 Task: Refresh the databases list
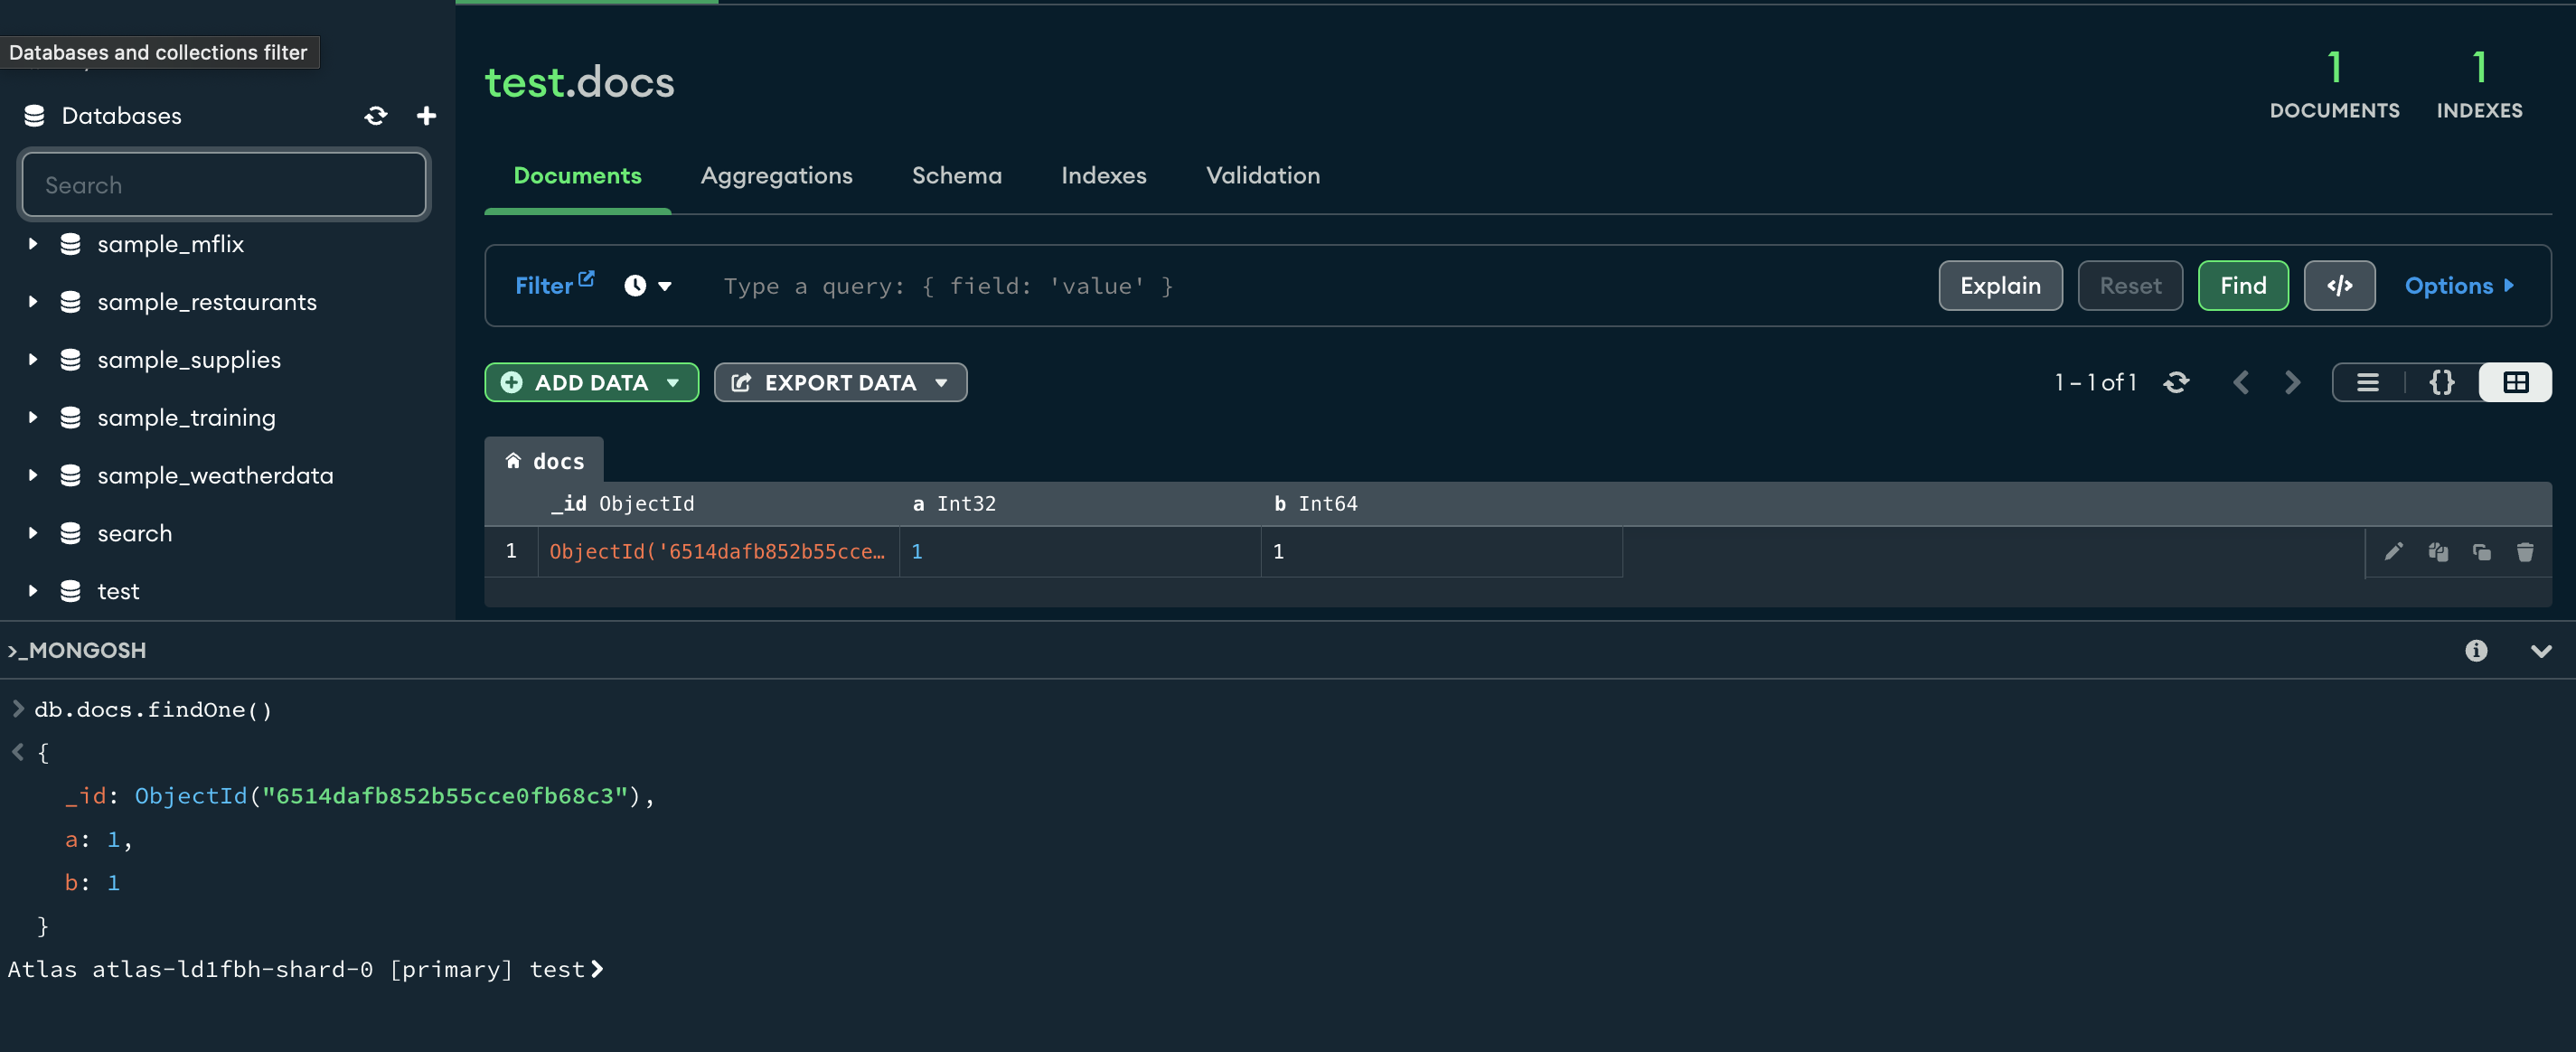point(376,116)
